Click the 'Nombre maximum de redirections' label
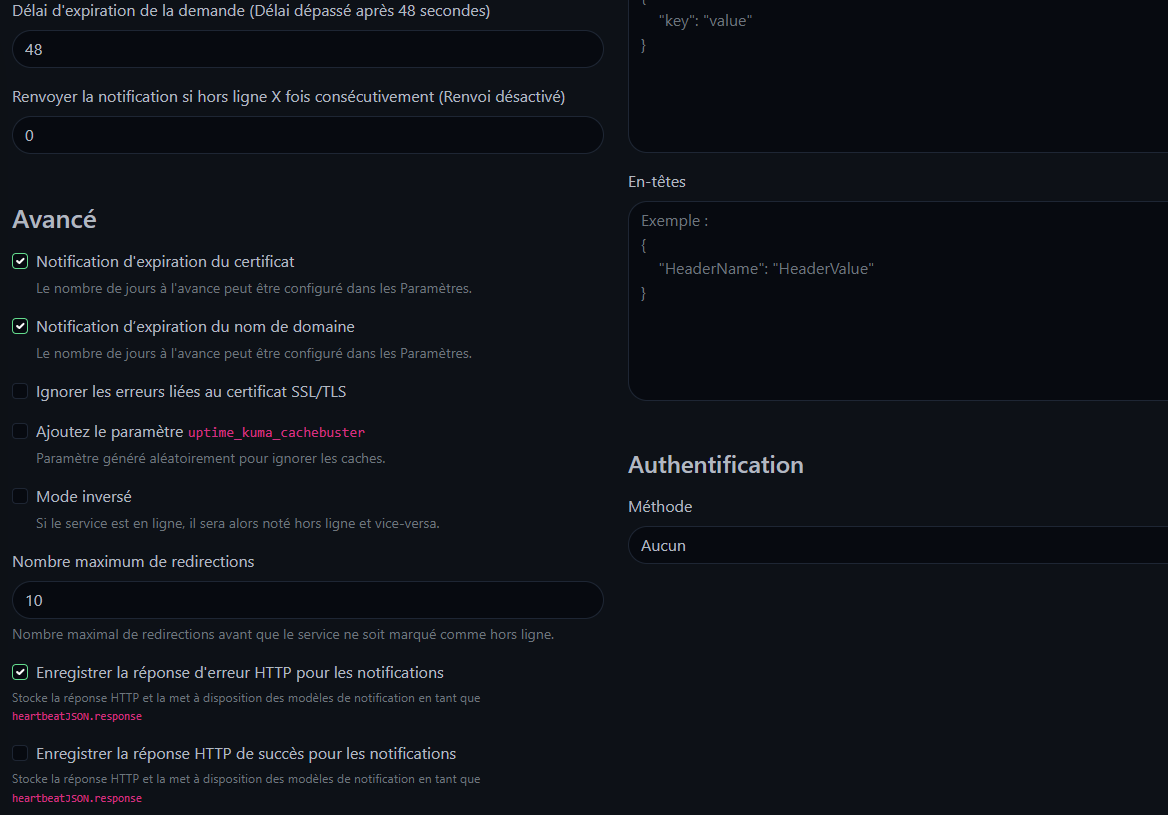Screen dimensions: 1168x815 click(x=133, y=562)
